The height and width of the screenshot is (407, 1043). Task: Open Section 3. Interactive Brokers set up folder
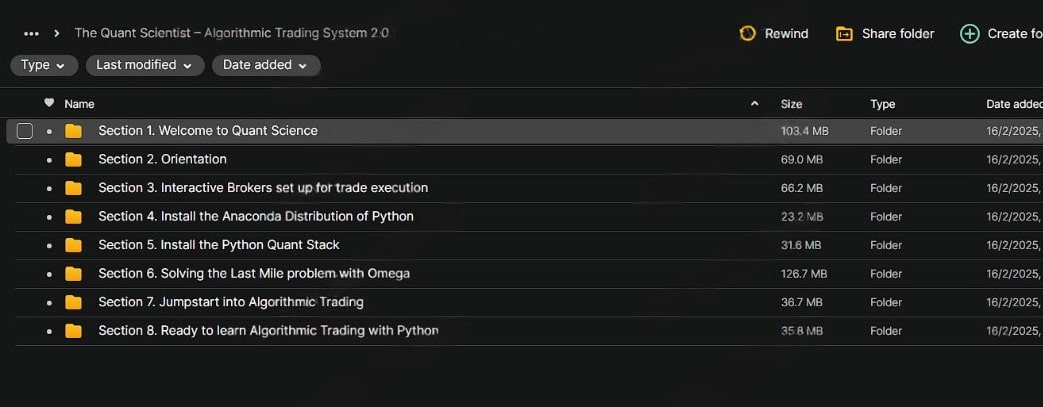tap(262, 188)
